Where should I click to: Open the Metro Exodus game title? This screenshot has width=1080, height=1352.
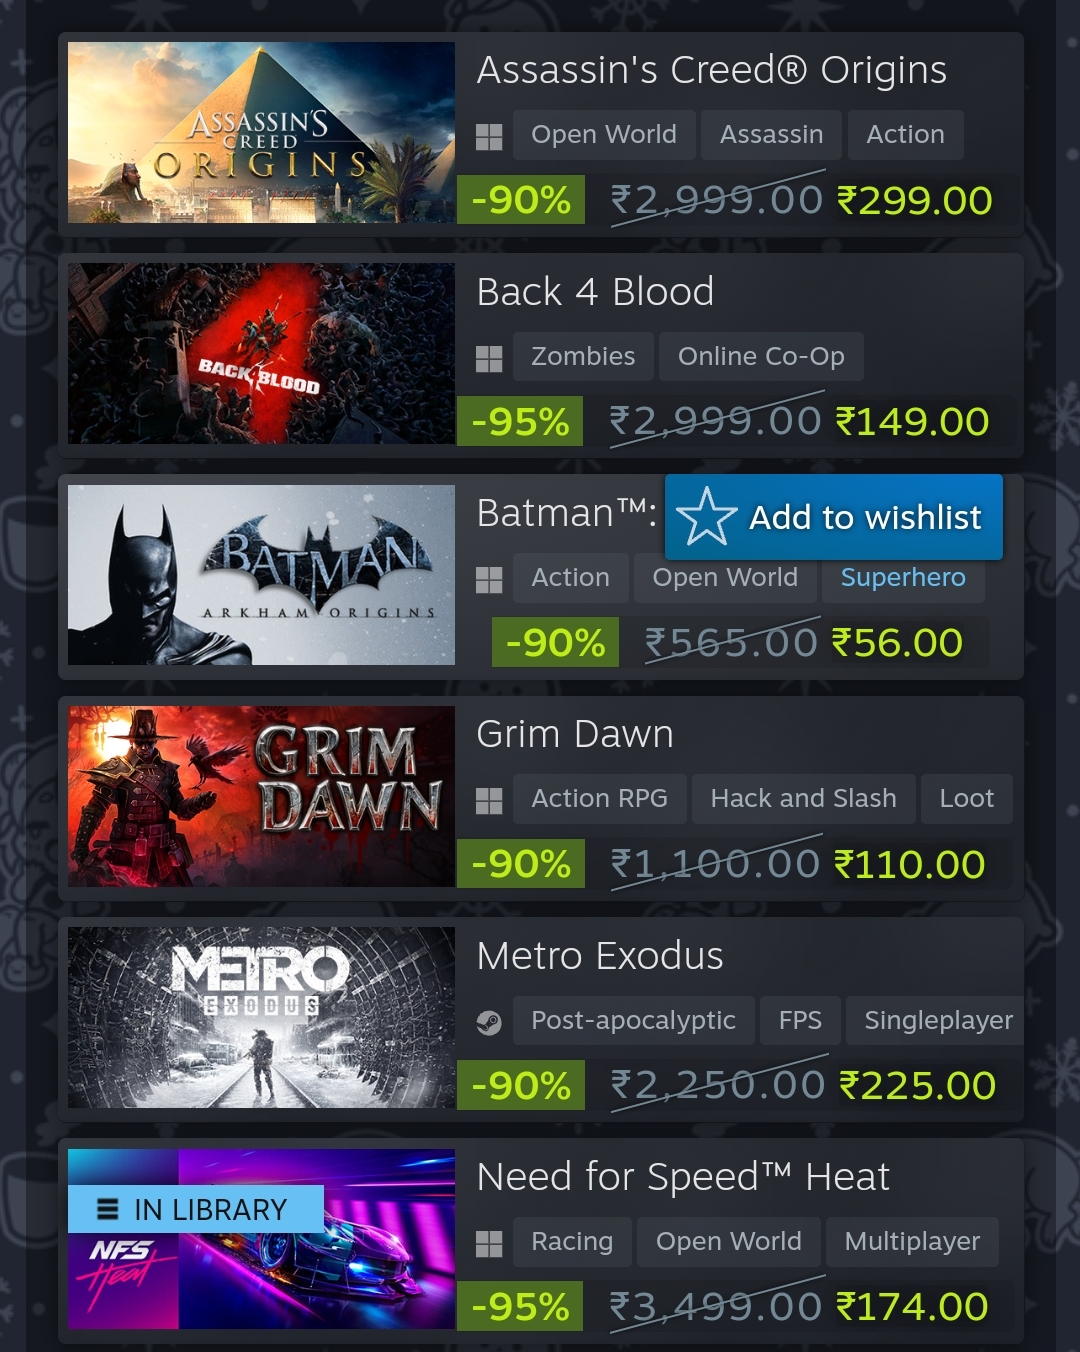point(600,956)
